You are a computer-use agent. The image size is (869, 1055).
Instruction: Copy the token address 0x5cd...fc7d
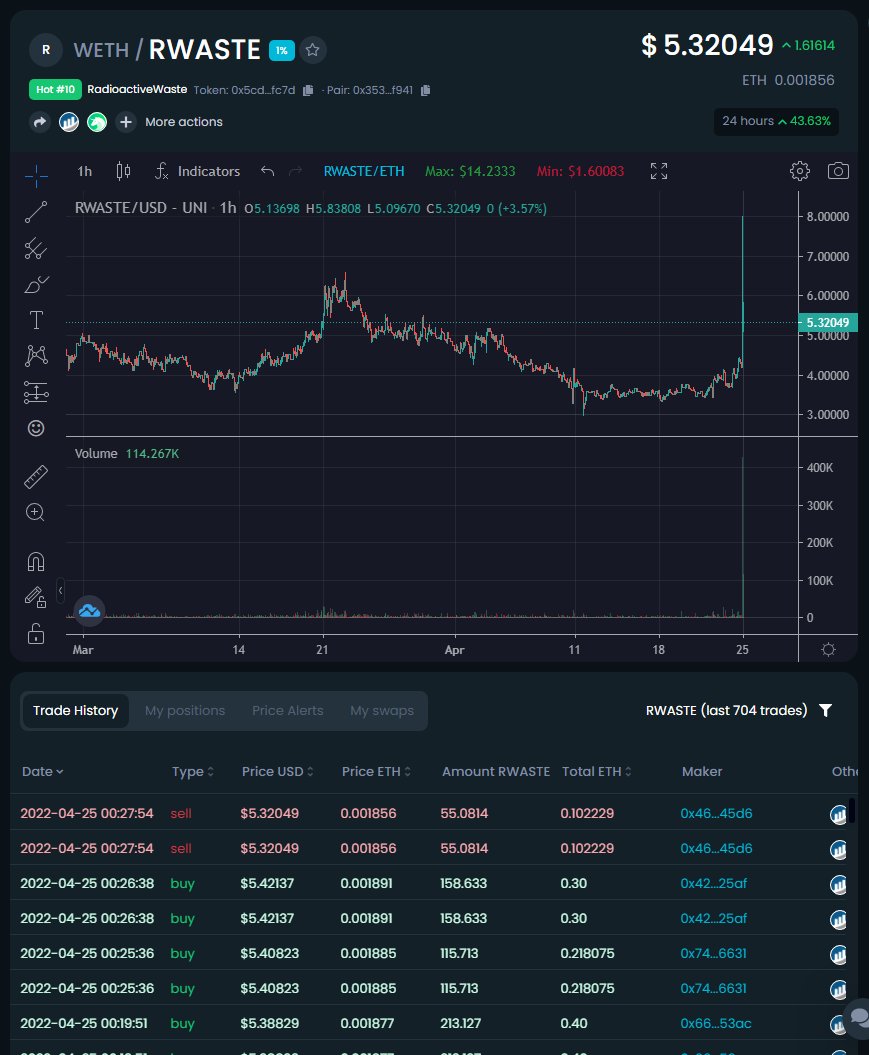308,90
